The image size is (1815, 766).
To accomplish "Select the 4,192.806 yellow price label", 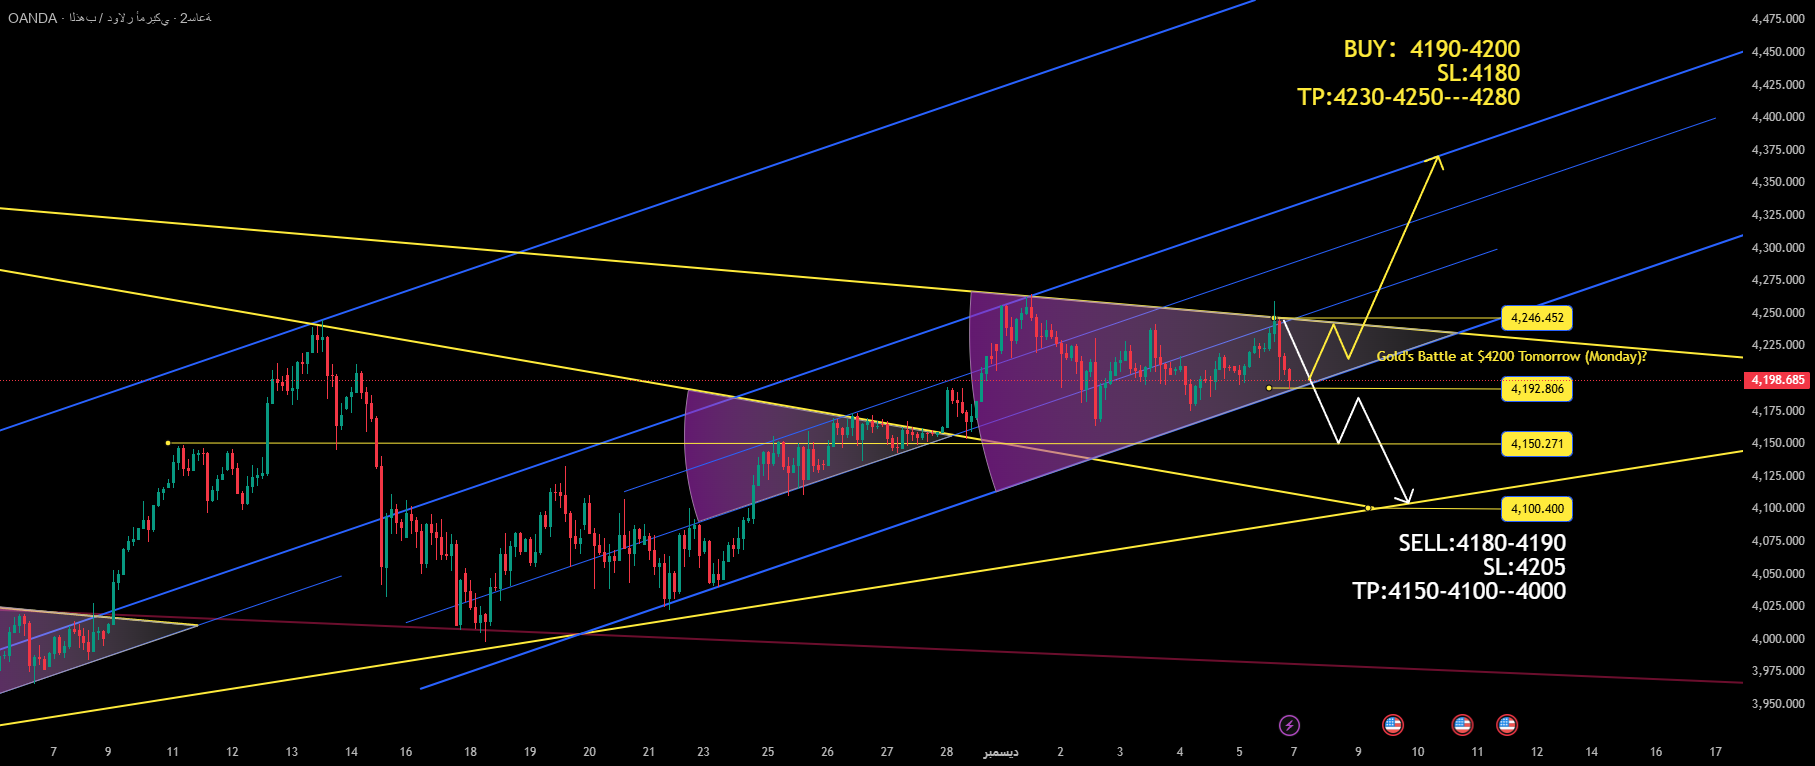I will point(1537,389).
